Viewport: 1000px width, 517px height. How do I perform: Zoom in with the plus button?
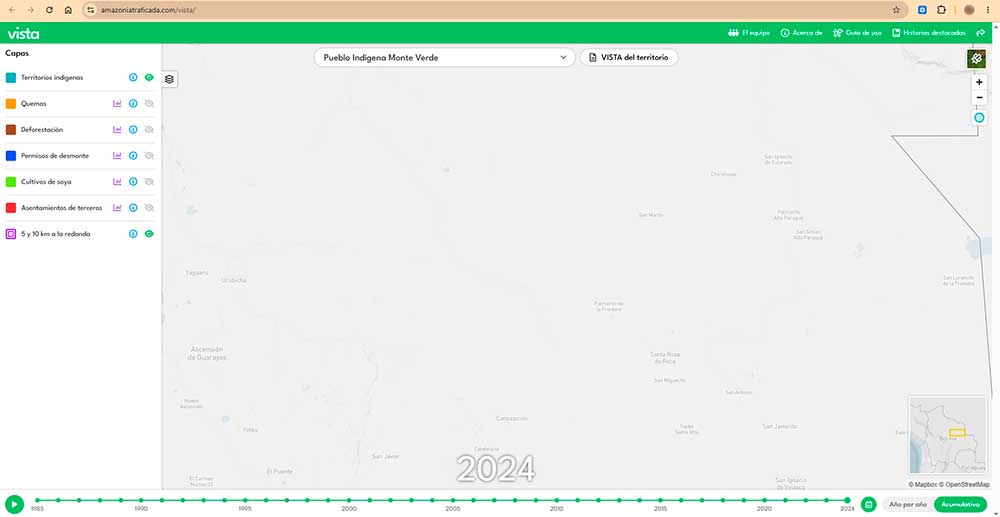[x=980, y=82]
